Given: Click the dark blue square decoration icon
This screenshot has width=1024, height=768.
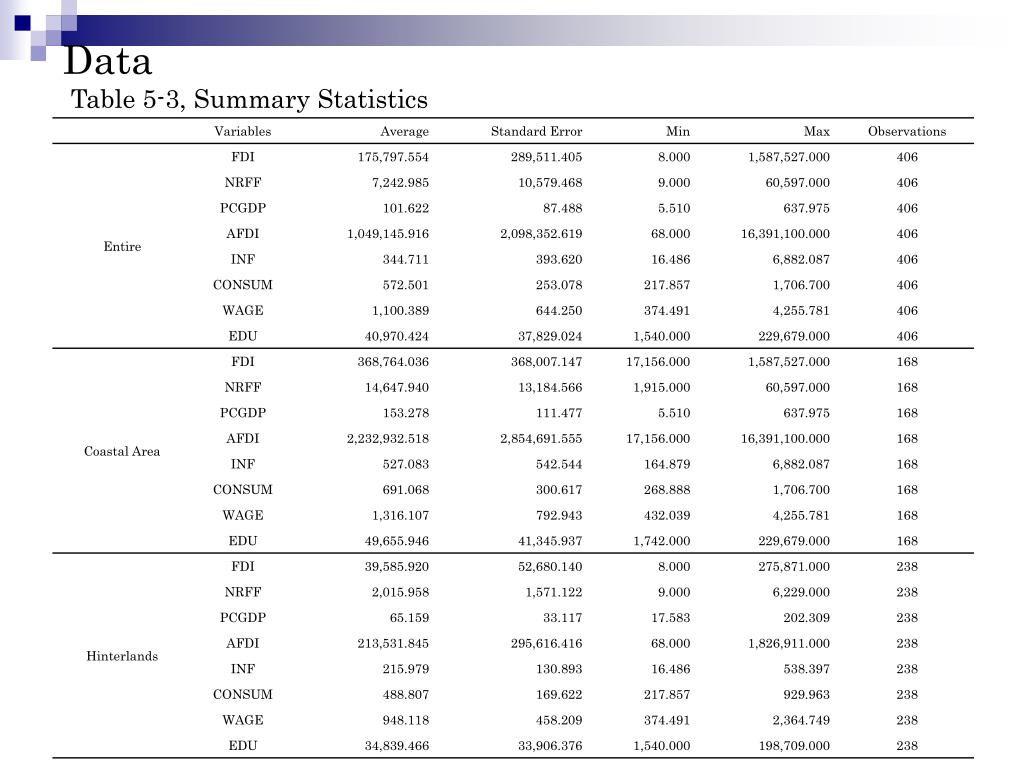Looking at the screenshot, I should click(x=23, y=23).
